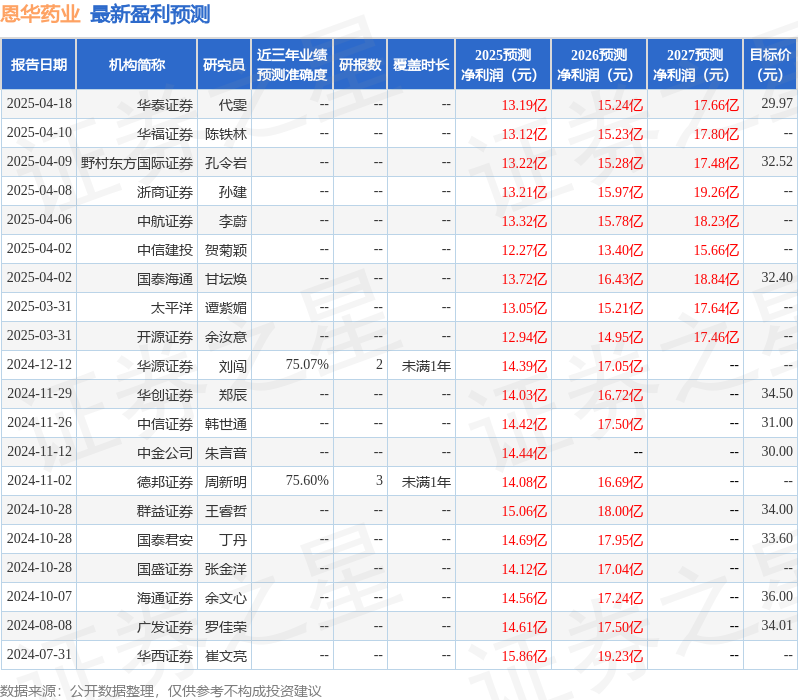This screenshot has width=798, height=700.
Task: Click analyst name 孔令岩
Action: (x=226, y=163)
